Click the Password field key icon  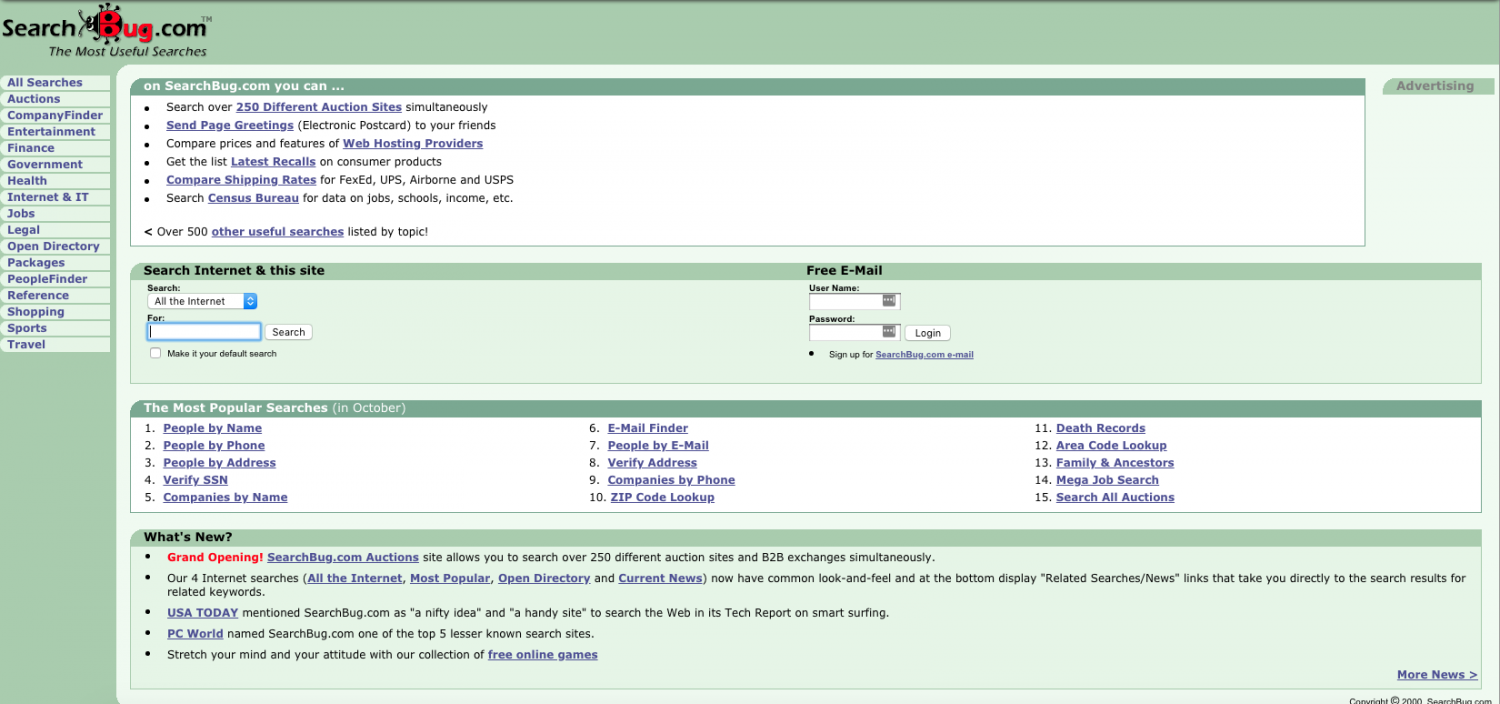tap(889, 332)
